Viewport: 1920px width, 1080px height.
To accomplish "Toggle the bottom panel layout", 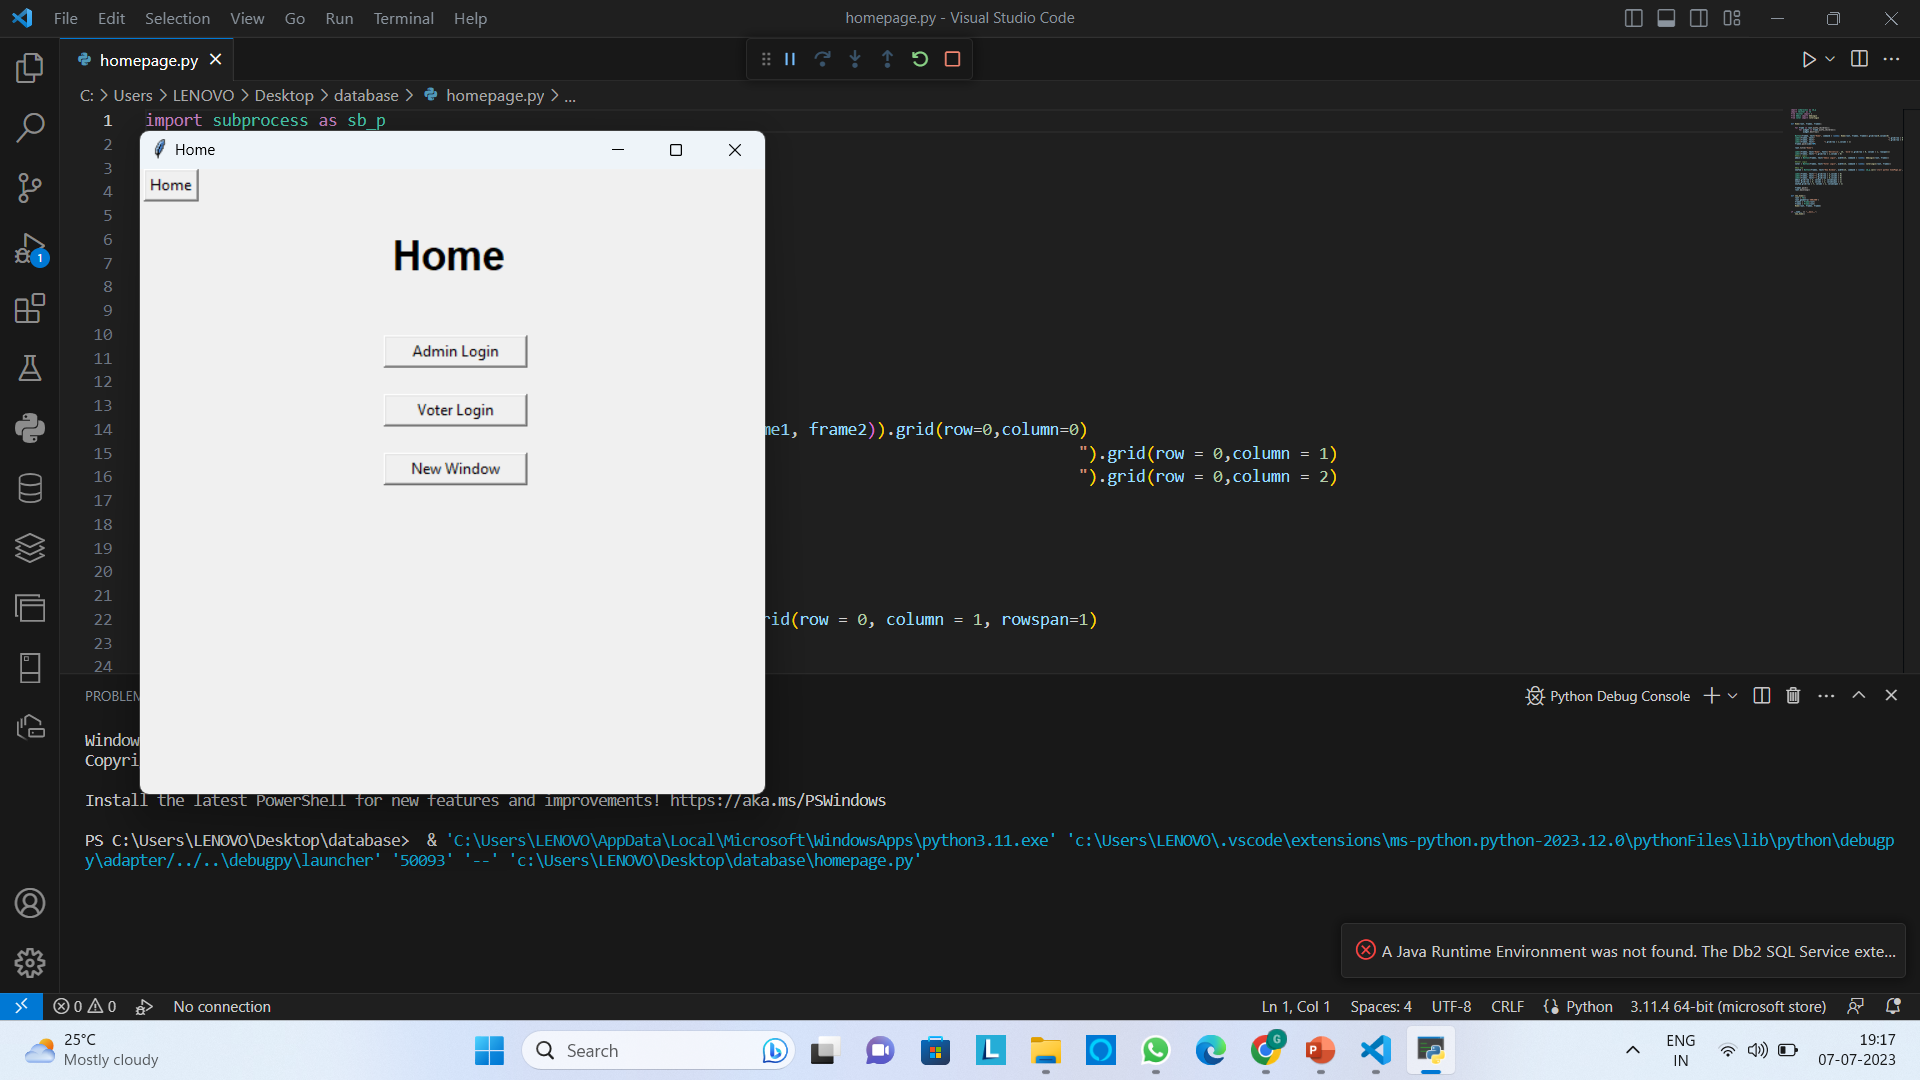I will point(1666,18).
